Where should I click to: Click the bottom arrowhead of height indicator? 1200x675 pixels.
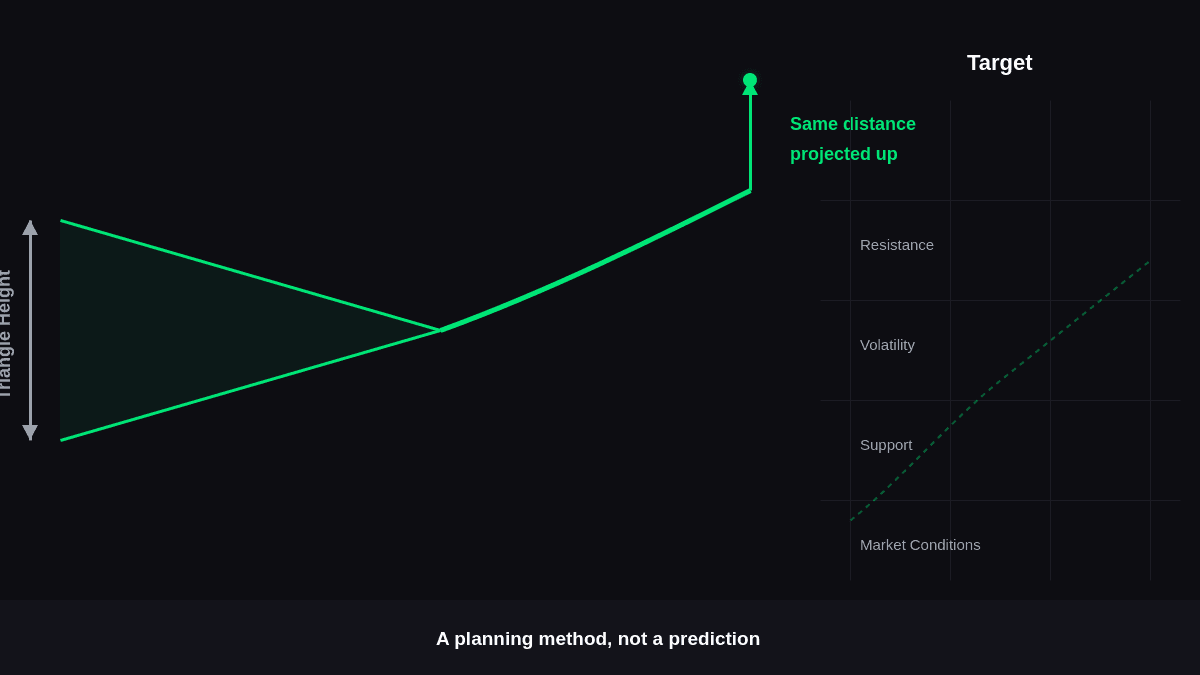(30, 432)
